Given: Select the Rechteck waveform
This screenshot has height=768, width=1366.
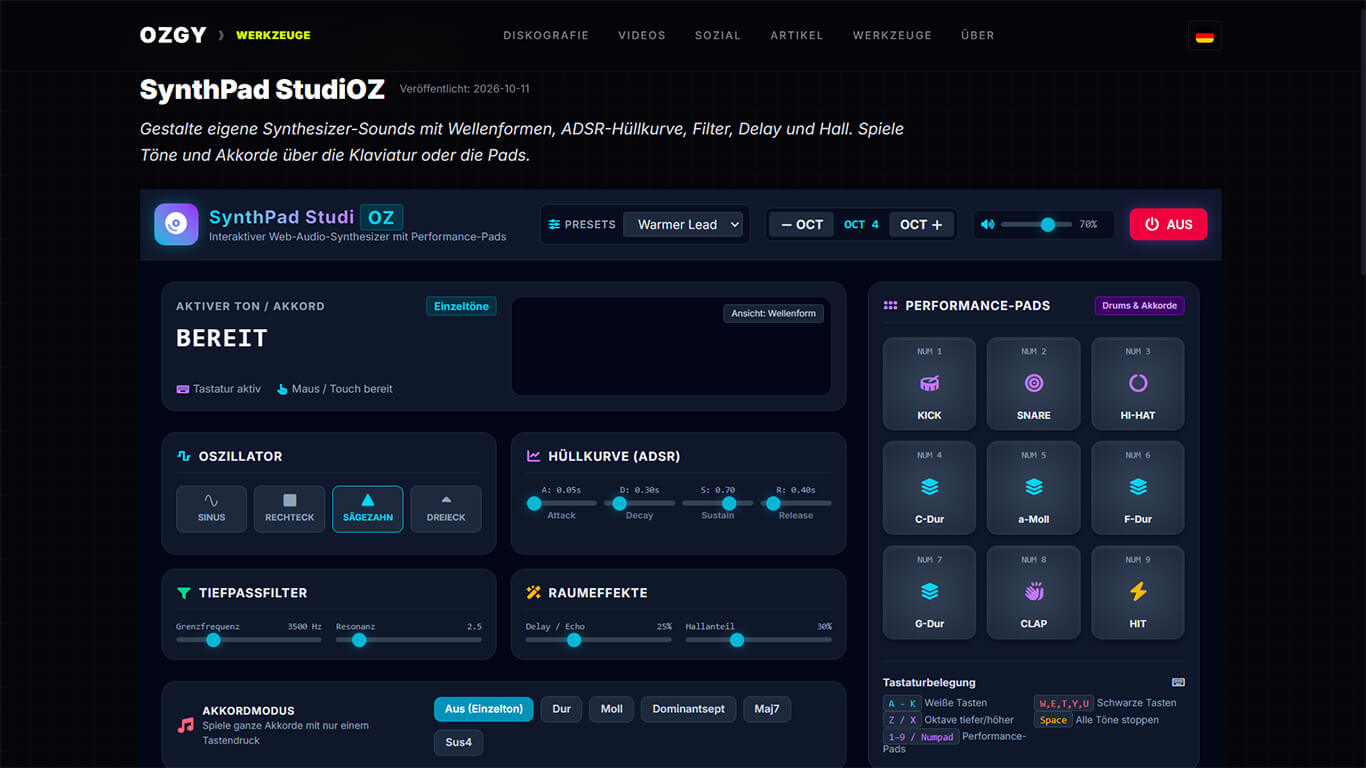Looking at the screenshot, I should [289, 509].
